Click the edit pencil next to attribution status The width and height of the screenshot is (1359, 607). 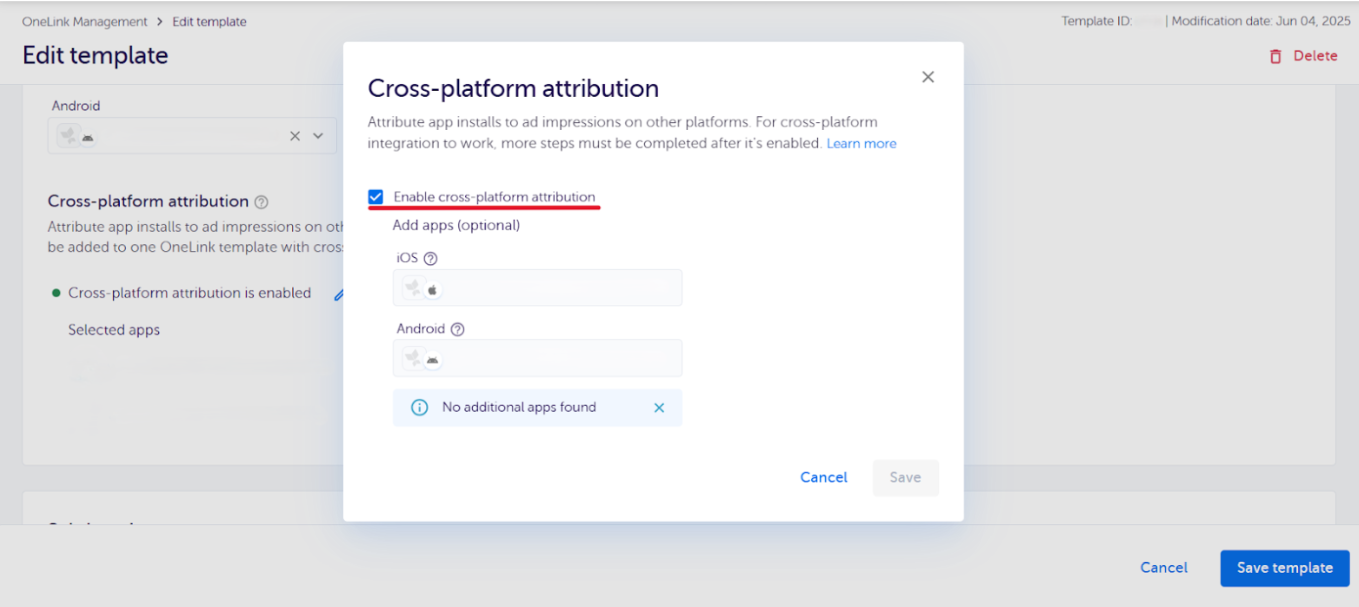(x=339, y=293)
